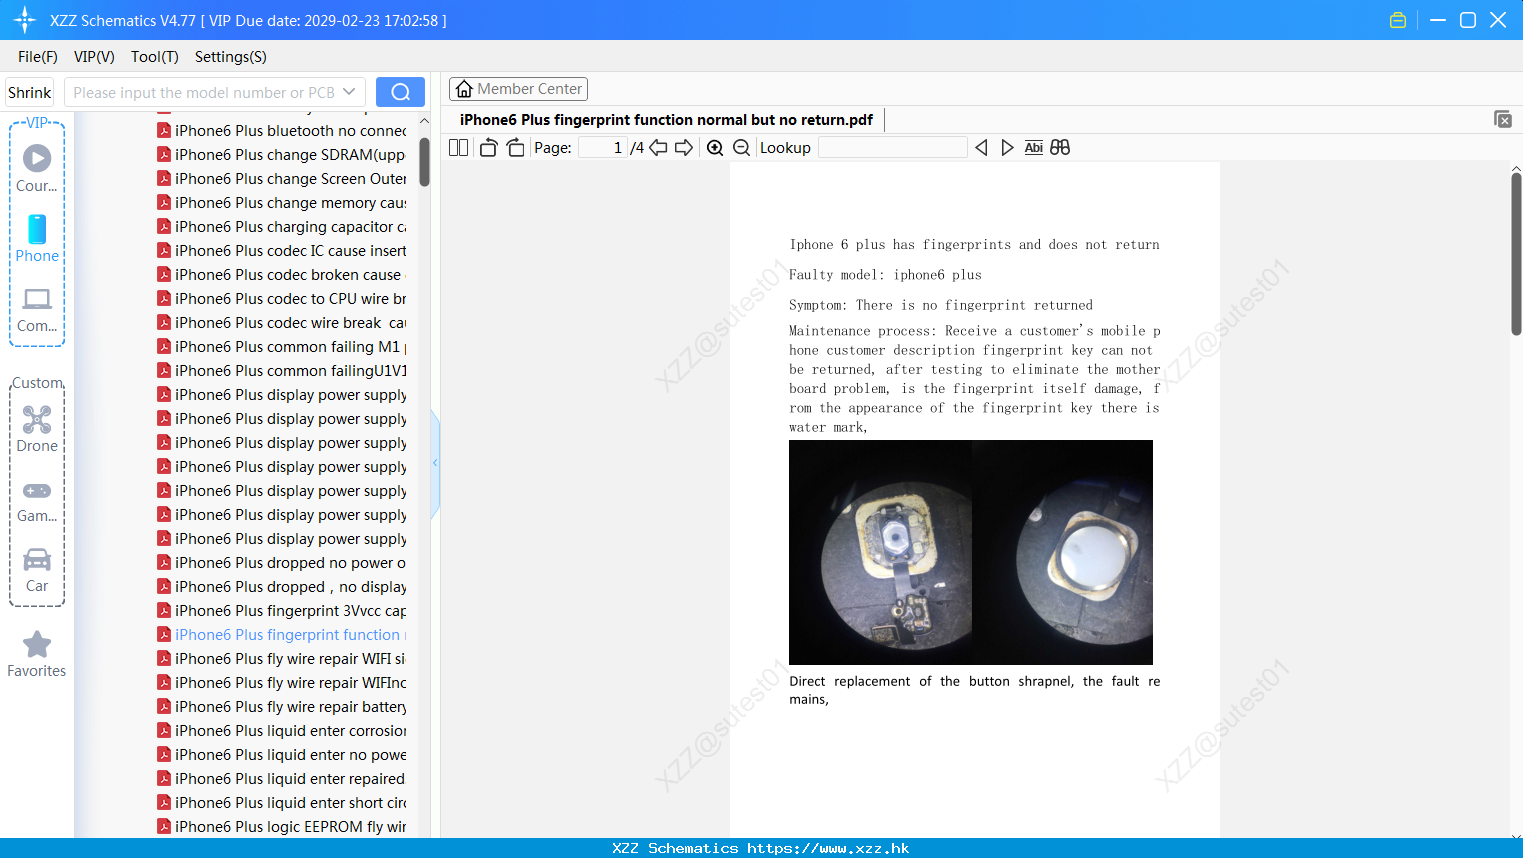The height and width of the screenshot is (858, 1523).
Task: Open 'iPhone6 Plus codec wire break' file
Action: 282,323
